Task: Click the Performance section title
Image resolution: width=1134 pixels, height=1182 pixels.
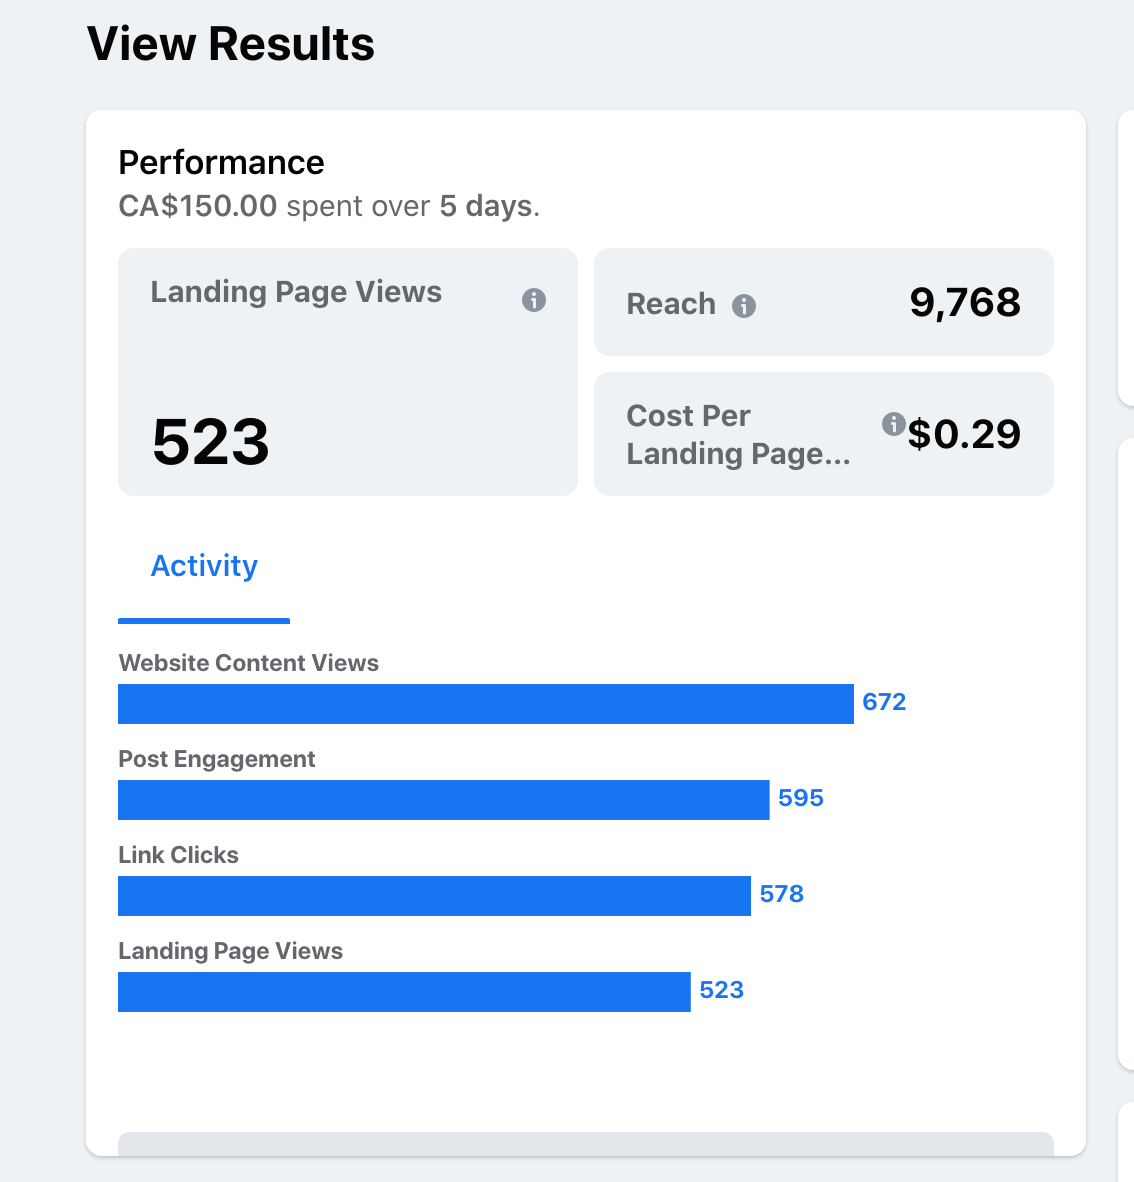Action: 221,163
